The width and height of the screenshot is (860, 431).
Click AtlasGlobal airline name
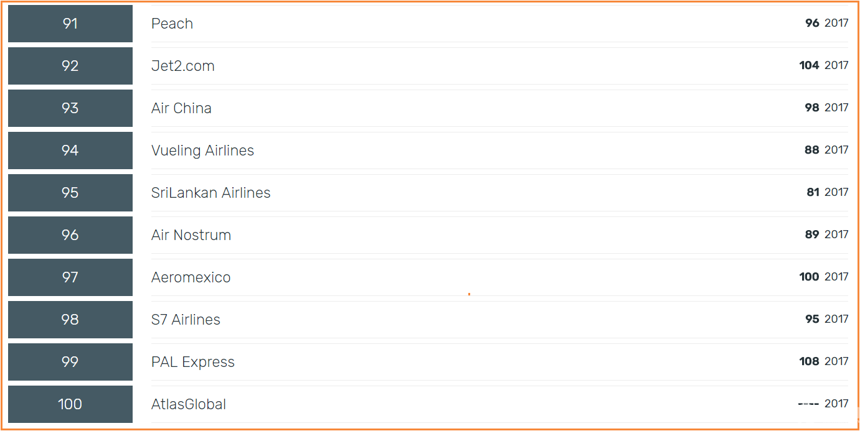click(189, 404)
